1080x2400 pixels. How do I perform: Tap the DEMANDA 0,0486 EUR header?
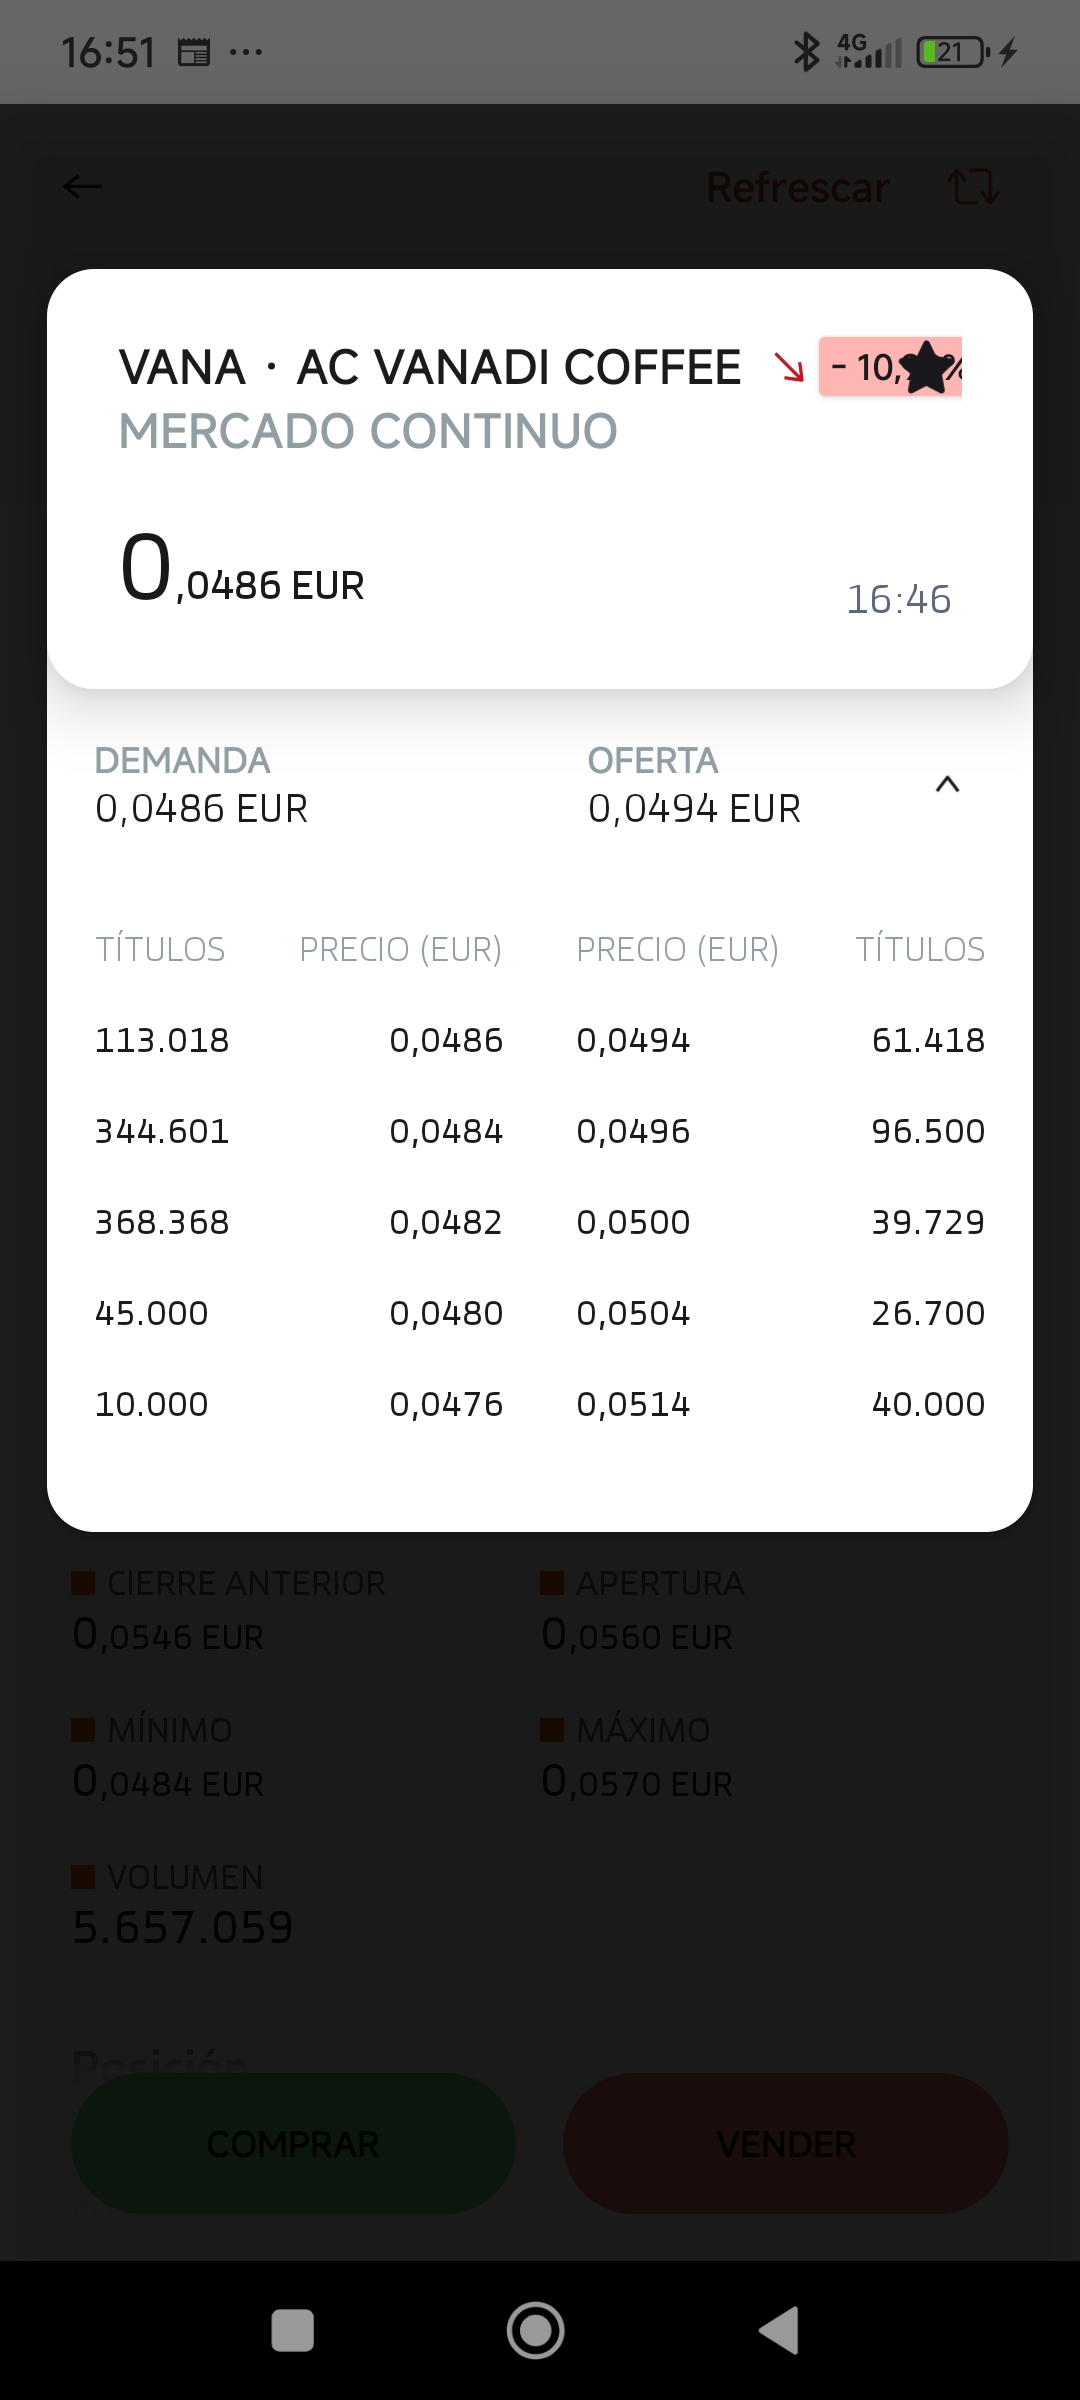[x=201, y=786]
